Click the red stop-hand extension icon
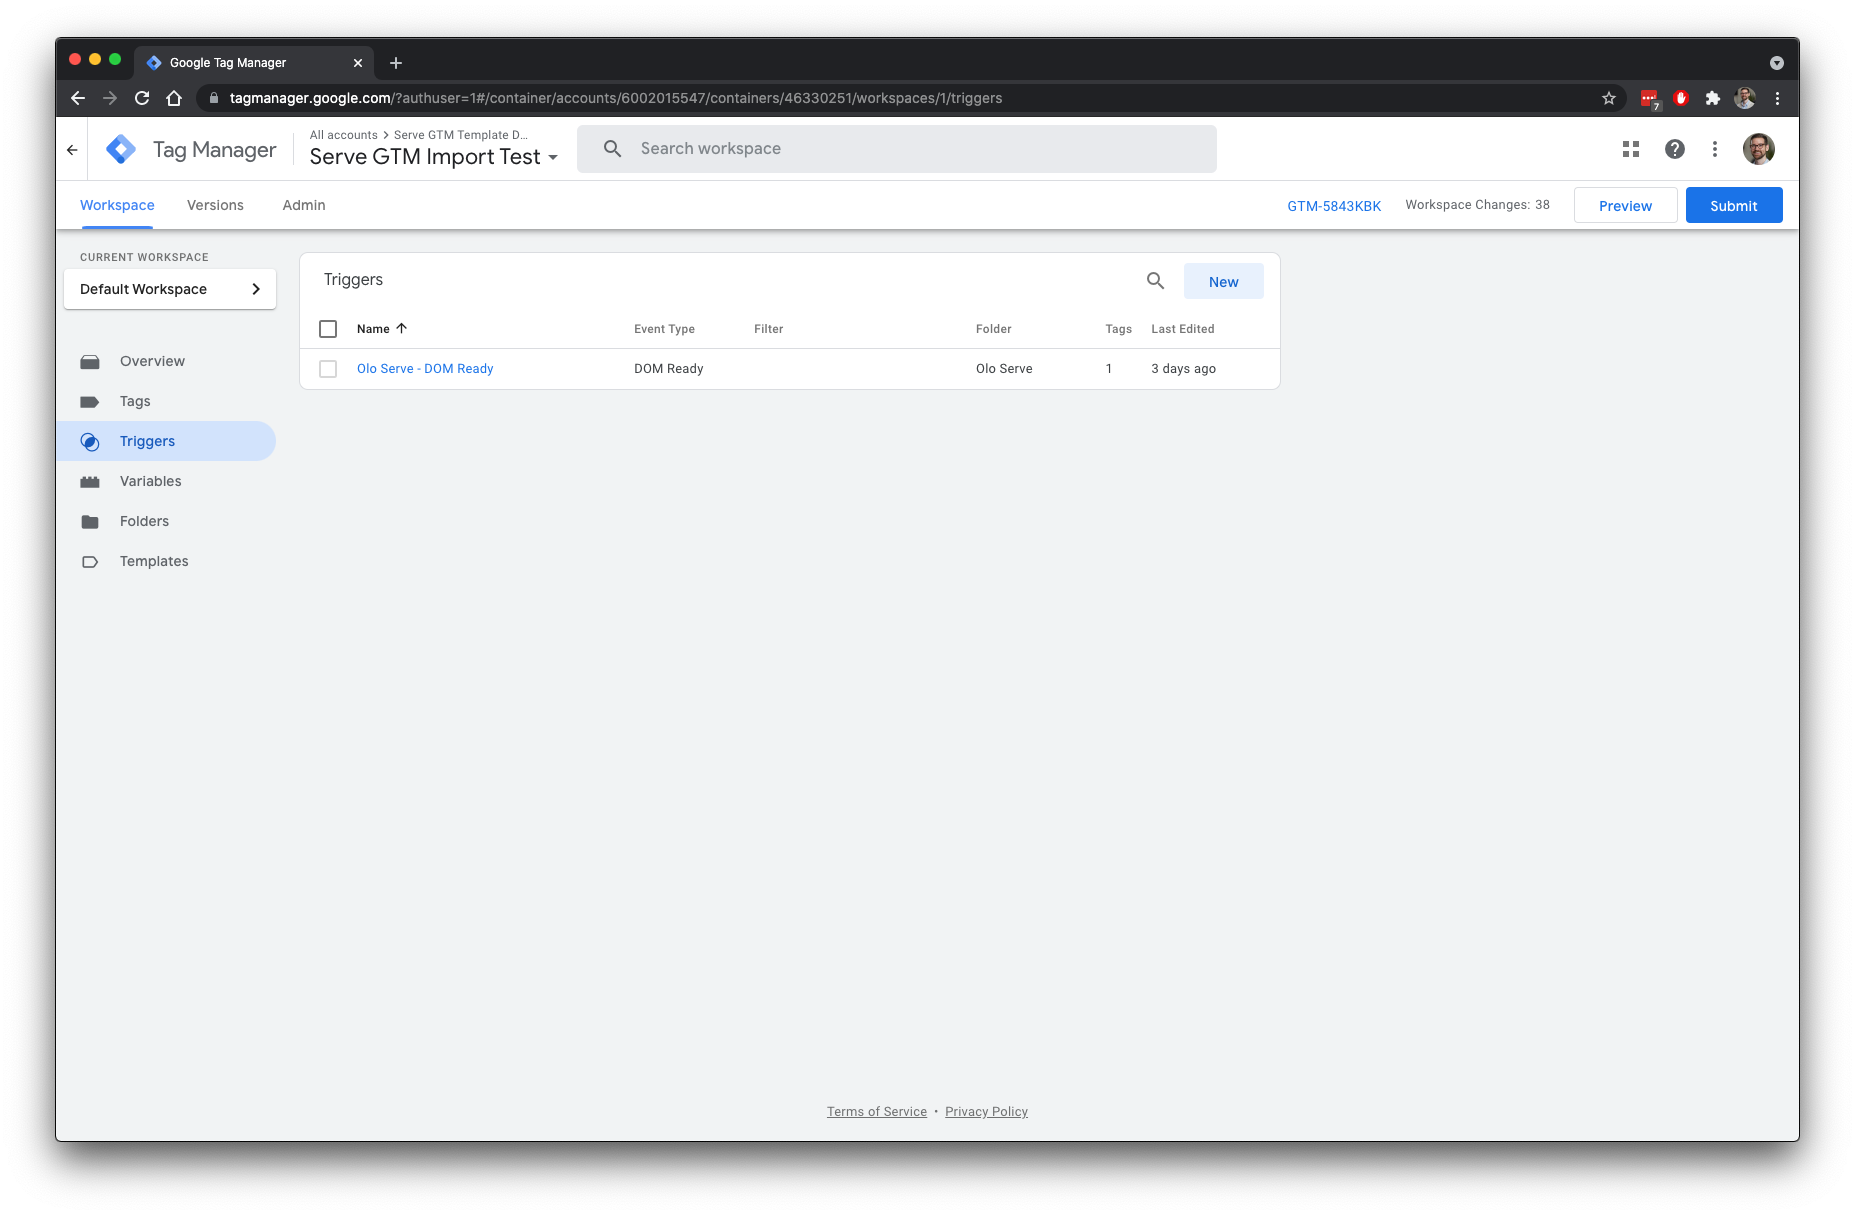1855x1215 pixels. (x=1681, y=98)
